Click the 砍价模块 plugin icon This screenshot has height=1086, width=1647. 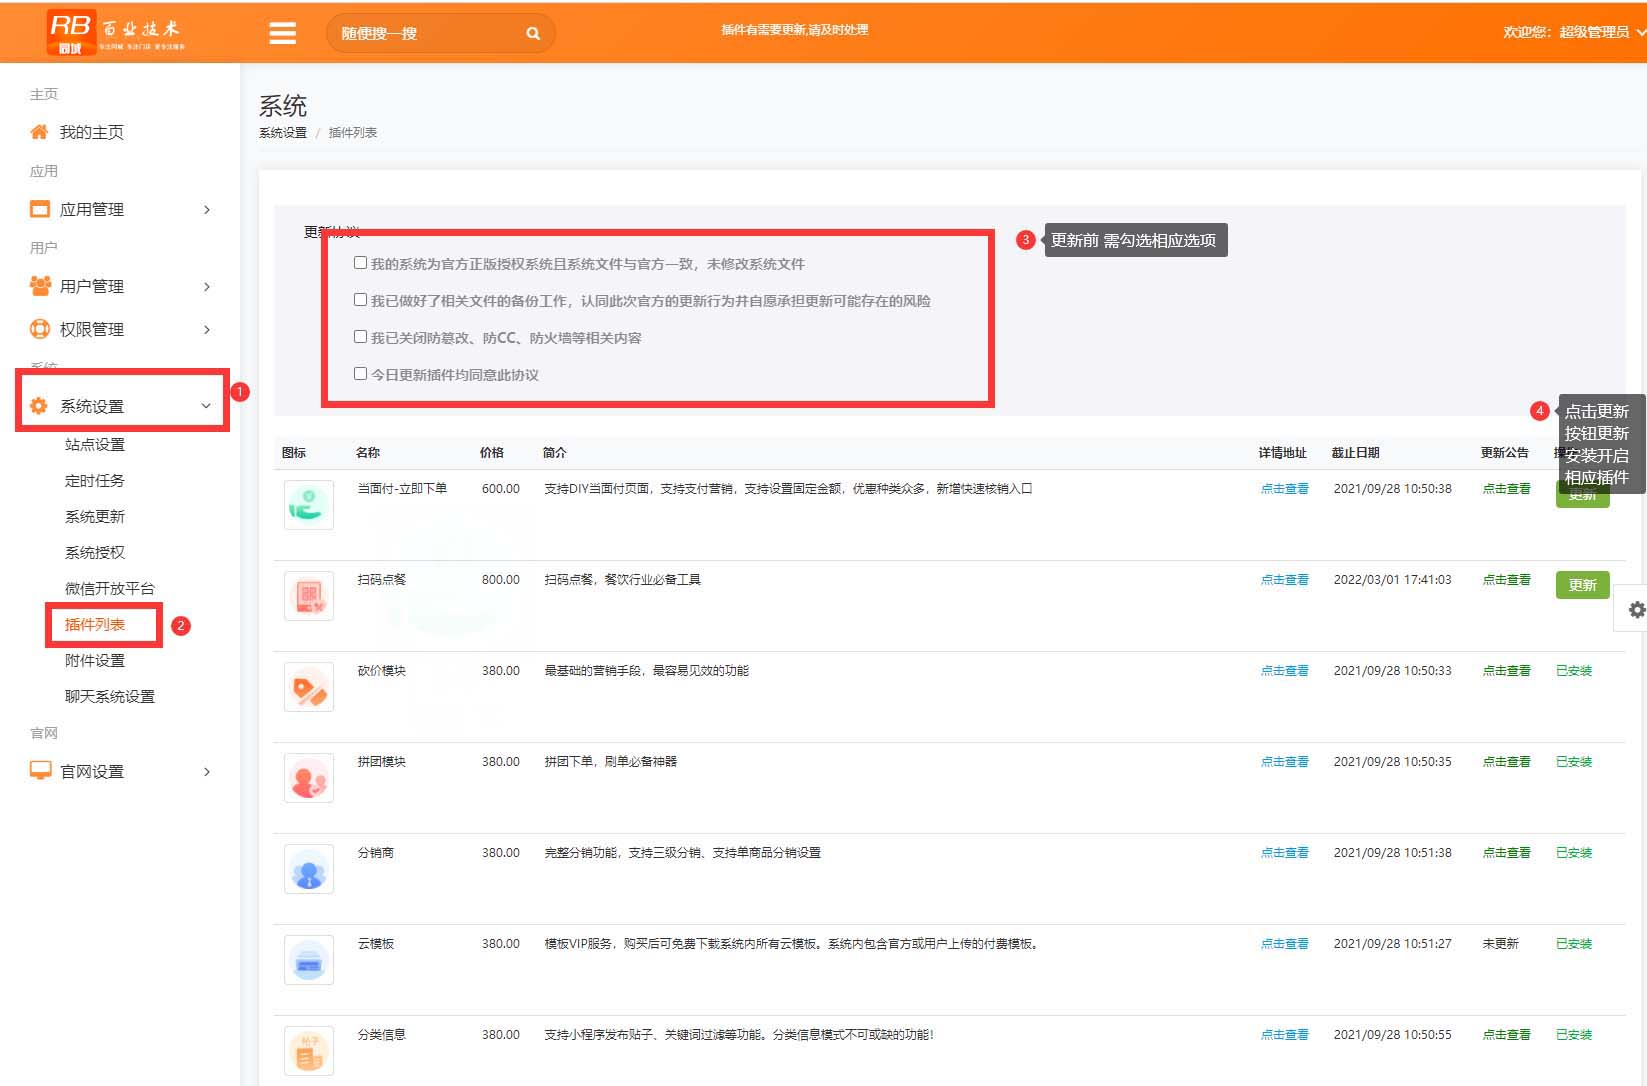[309, 687]
